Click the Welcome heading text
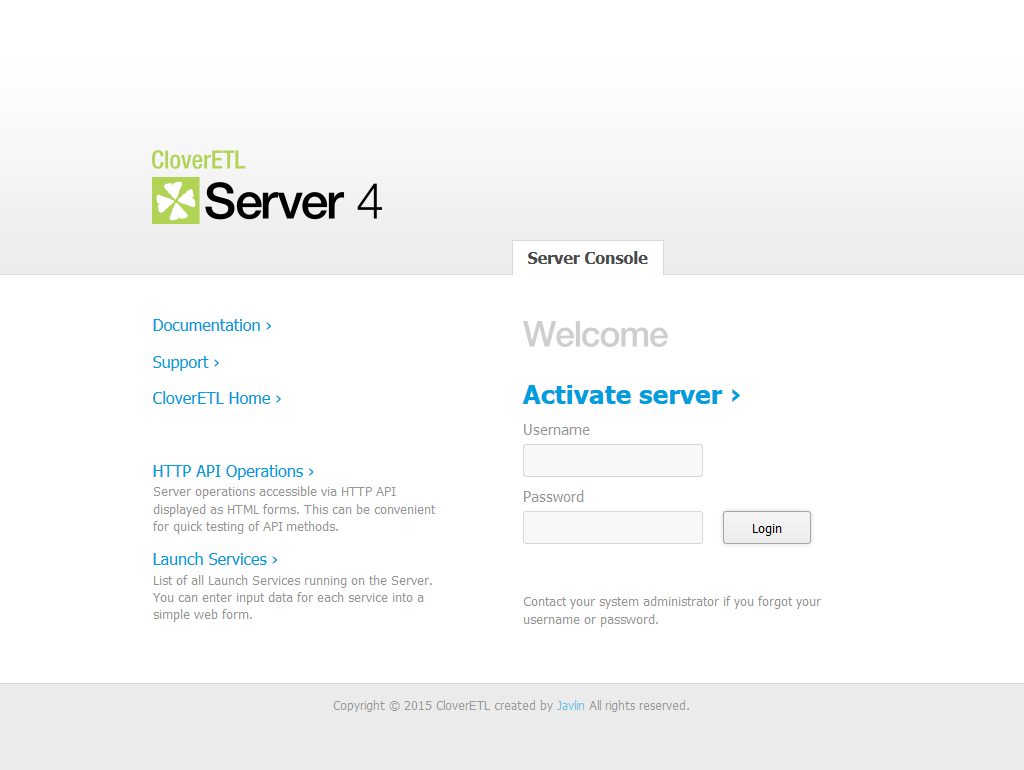 (596, 334)
